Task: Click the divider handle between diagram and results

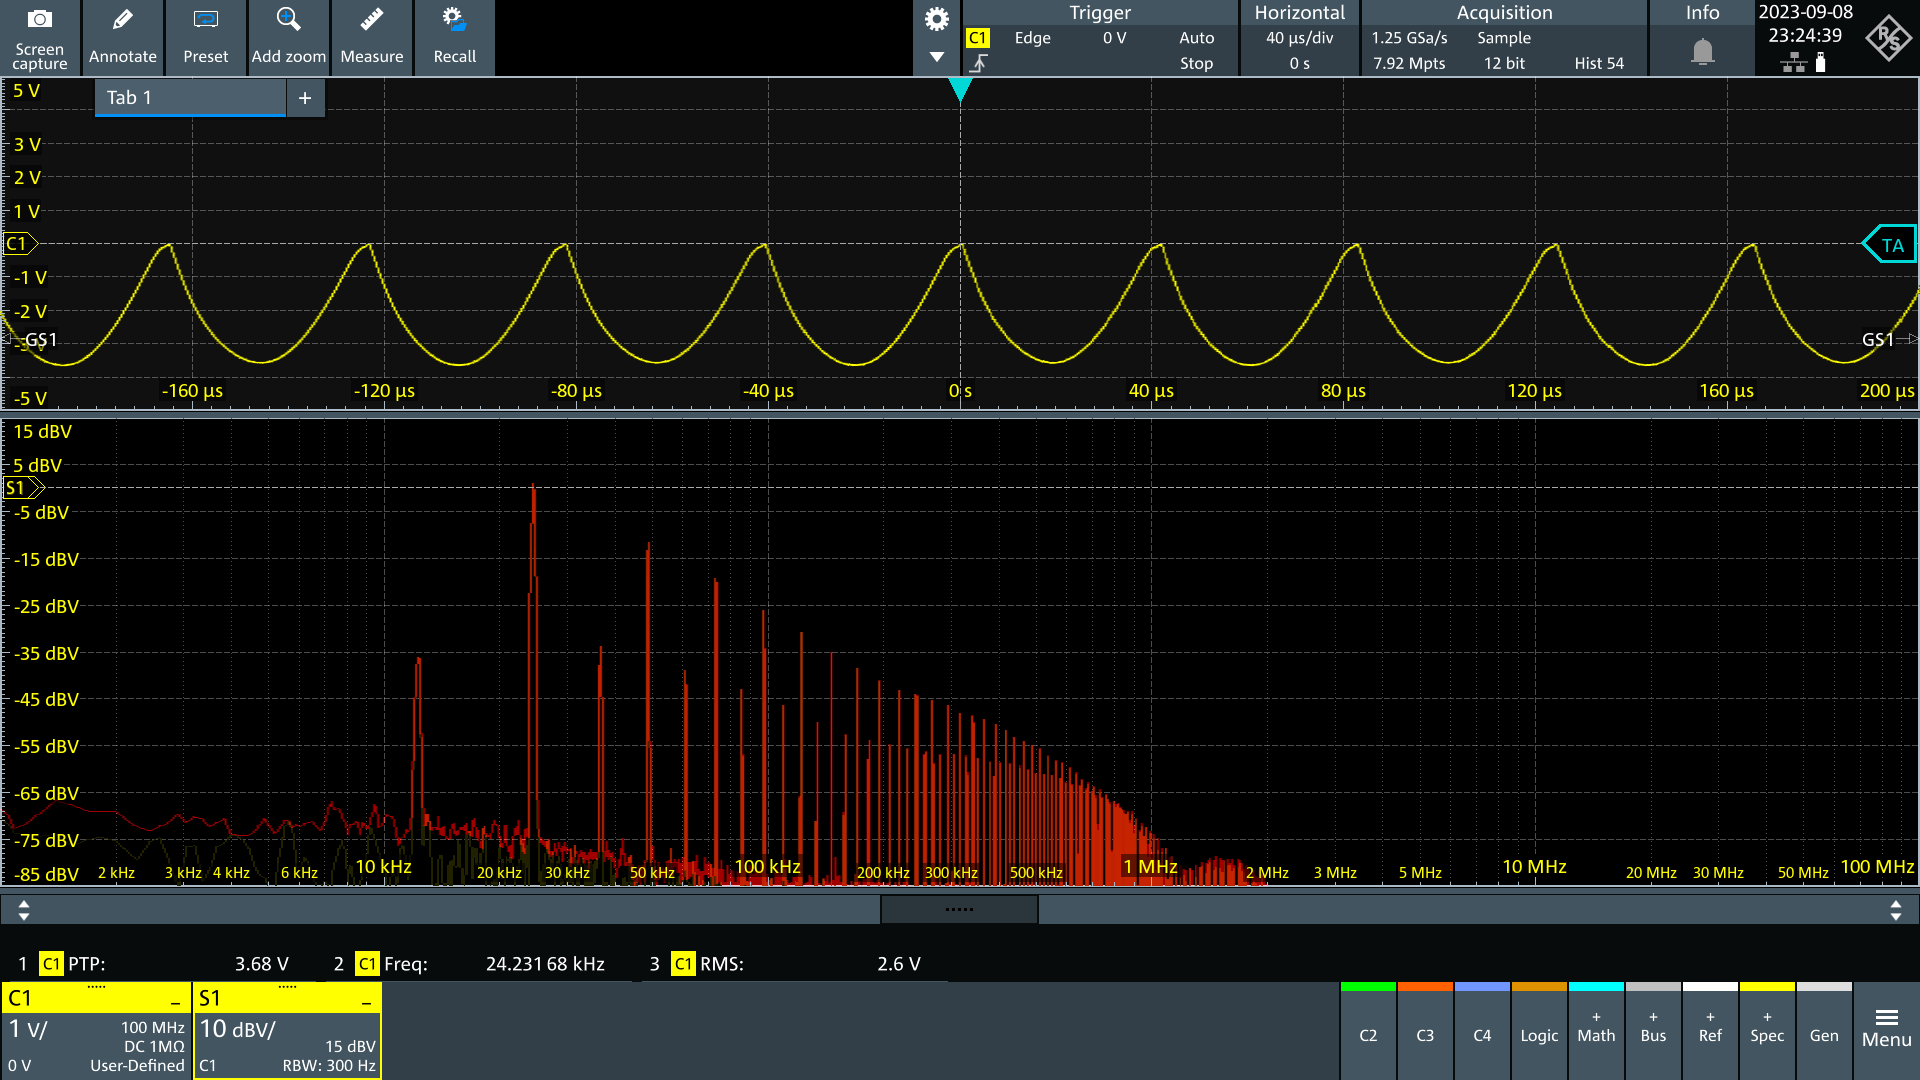Action: [x=959, y=909]
